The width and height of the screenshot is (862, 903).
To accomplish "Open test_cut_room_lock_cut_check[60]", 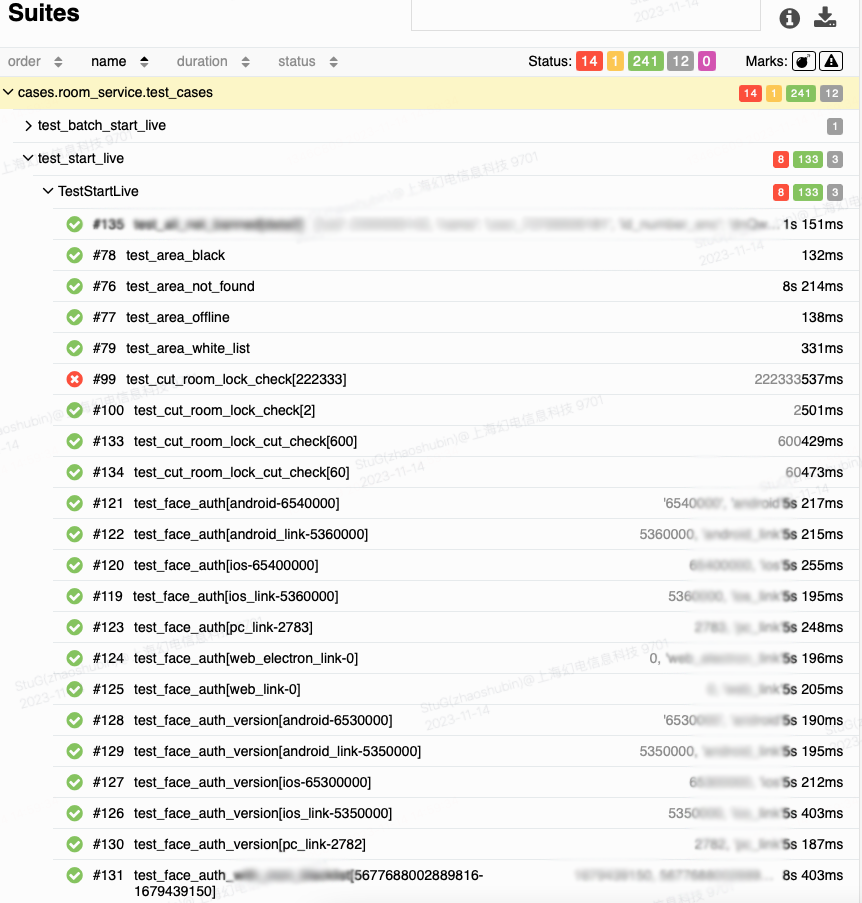I will click(x=456, y=473).
